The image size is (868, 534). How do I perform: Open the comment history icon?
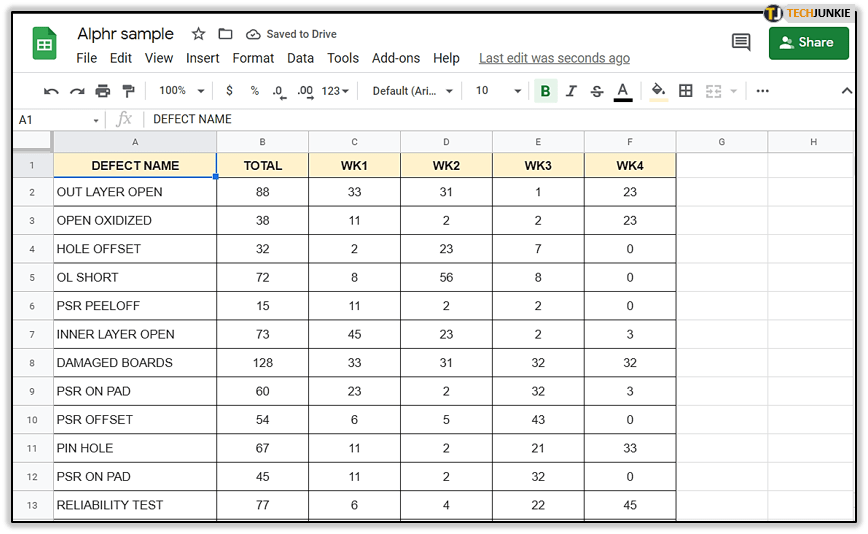741,42
